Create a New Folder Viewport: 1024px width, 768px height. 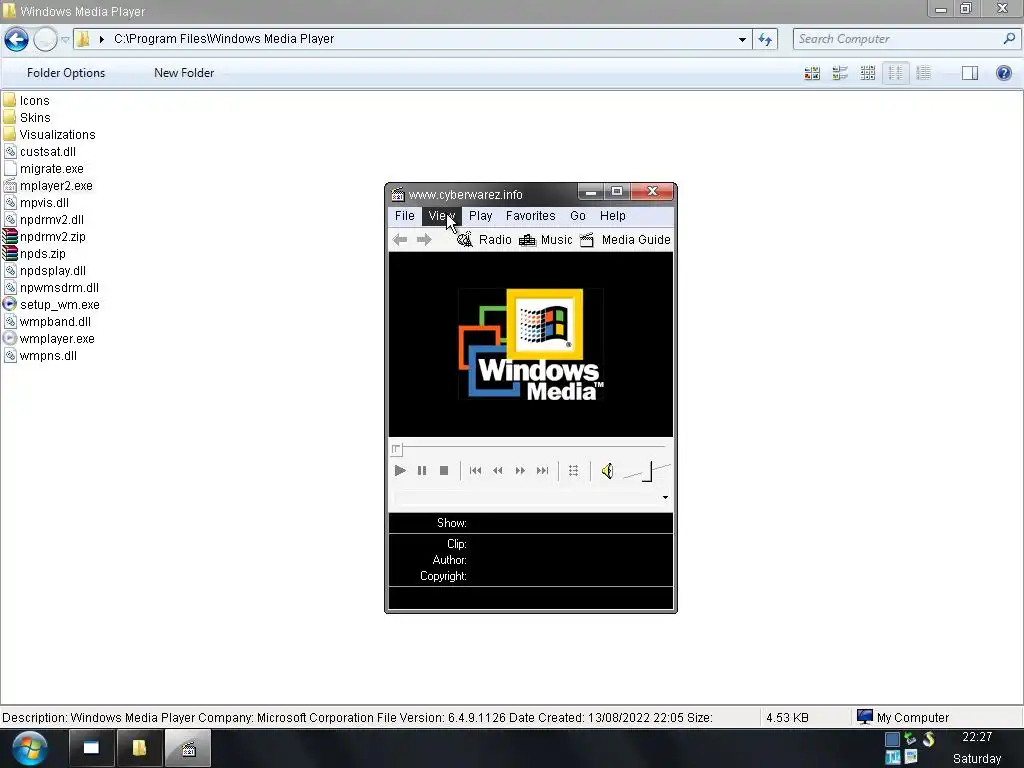(x=184, y=72)
